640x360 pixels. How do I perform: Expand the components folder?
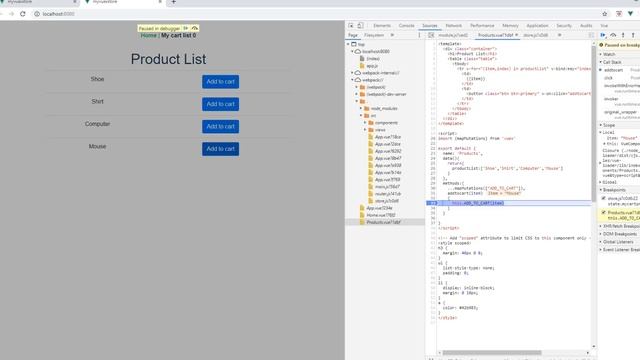click(365, 122)
